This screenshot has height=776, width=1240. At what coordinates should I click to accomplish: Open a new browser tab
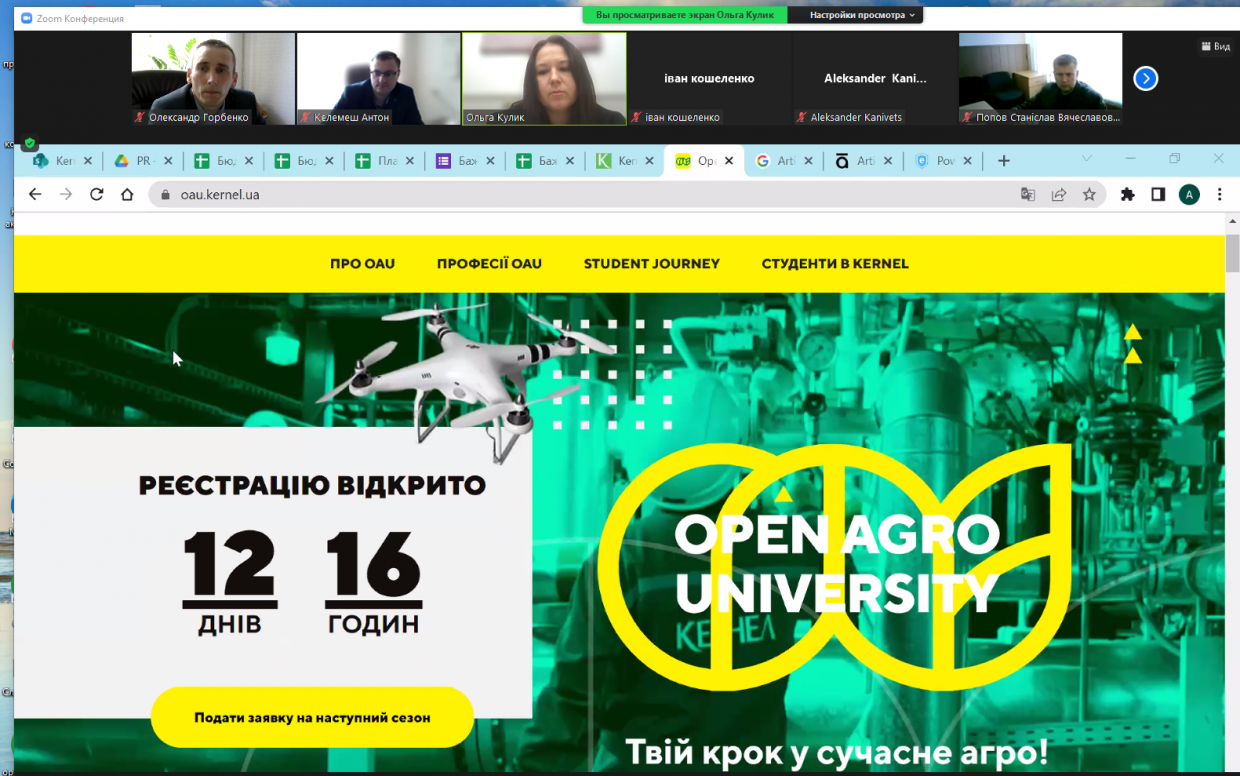click(x=1004, y=161)
